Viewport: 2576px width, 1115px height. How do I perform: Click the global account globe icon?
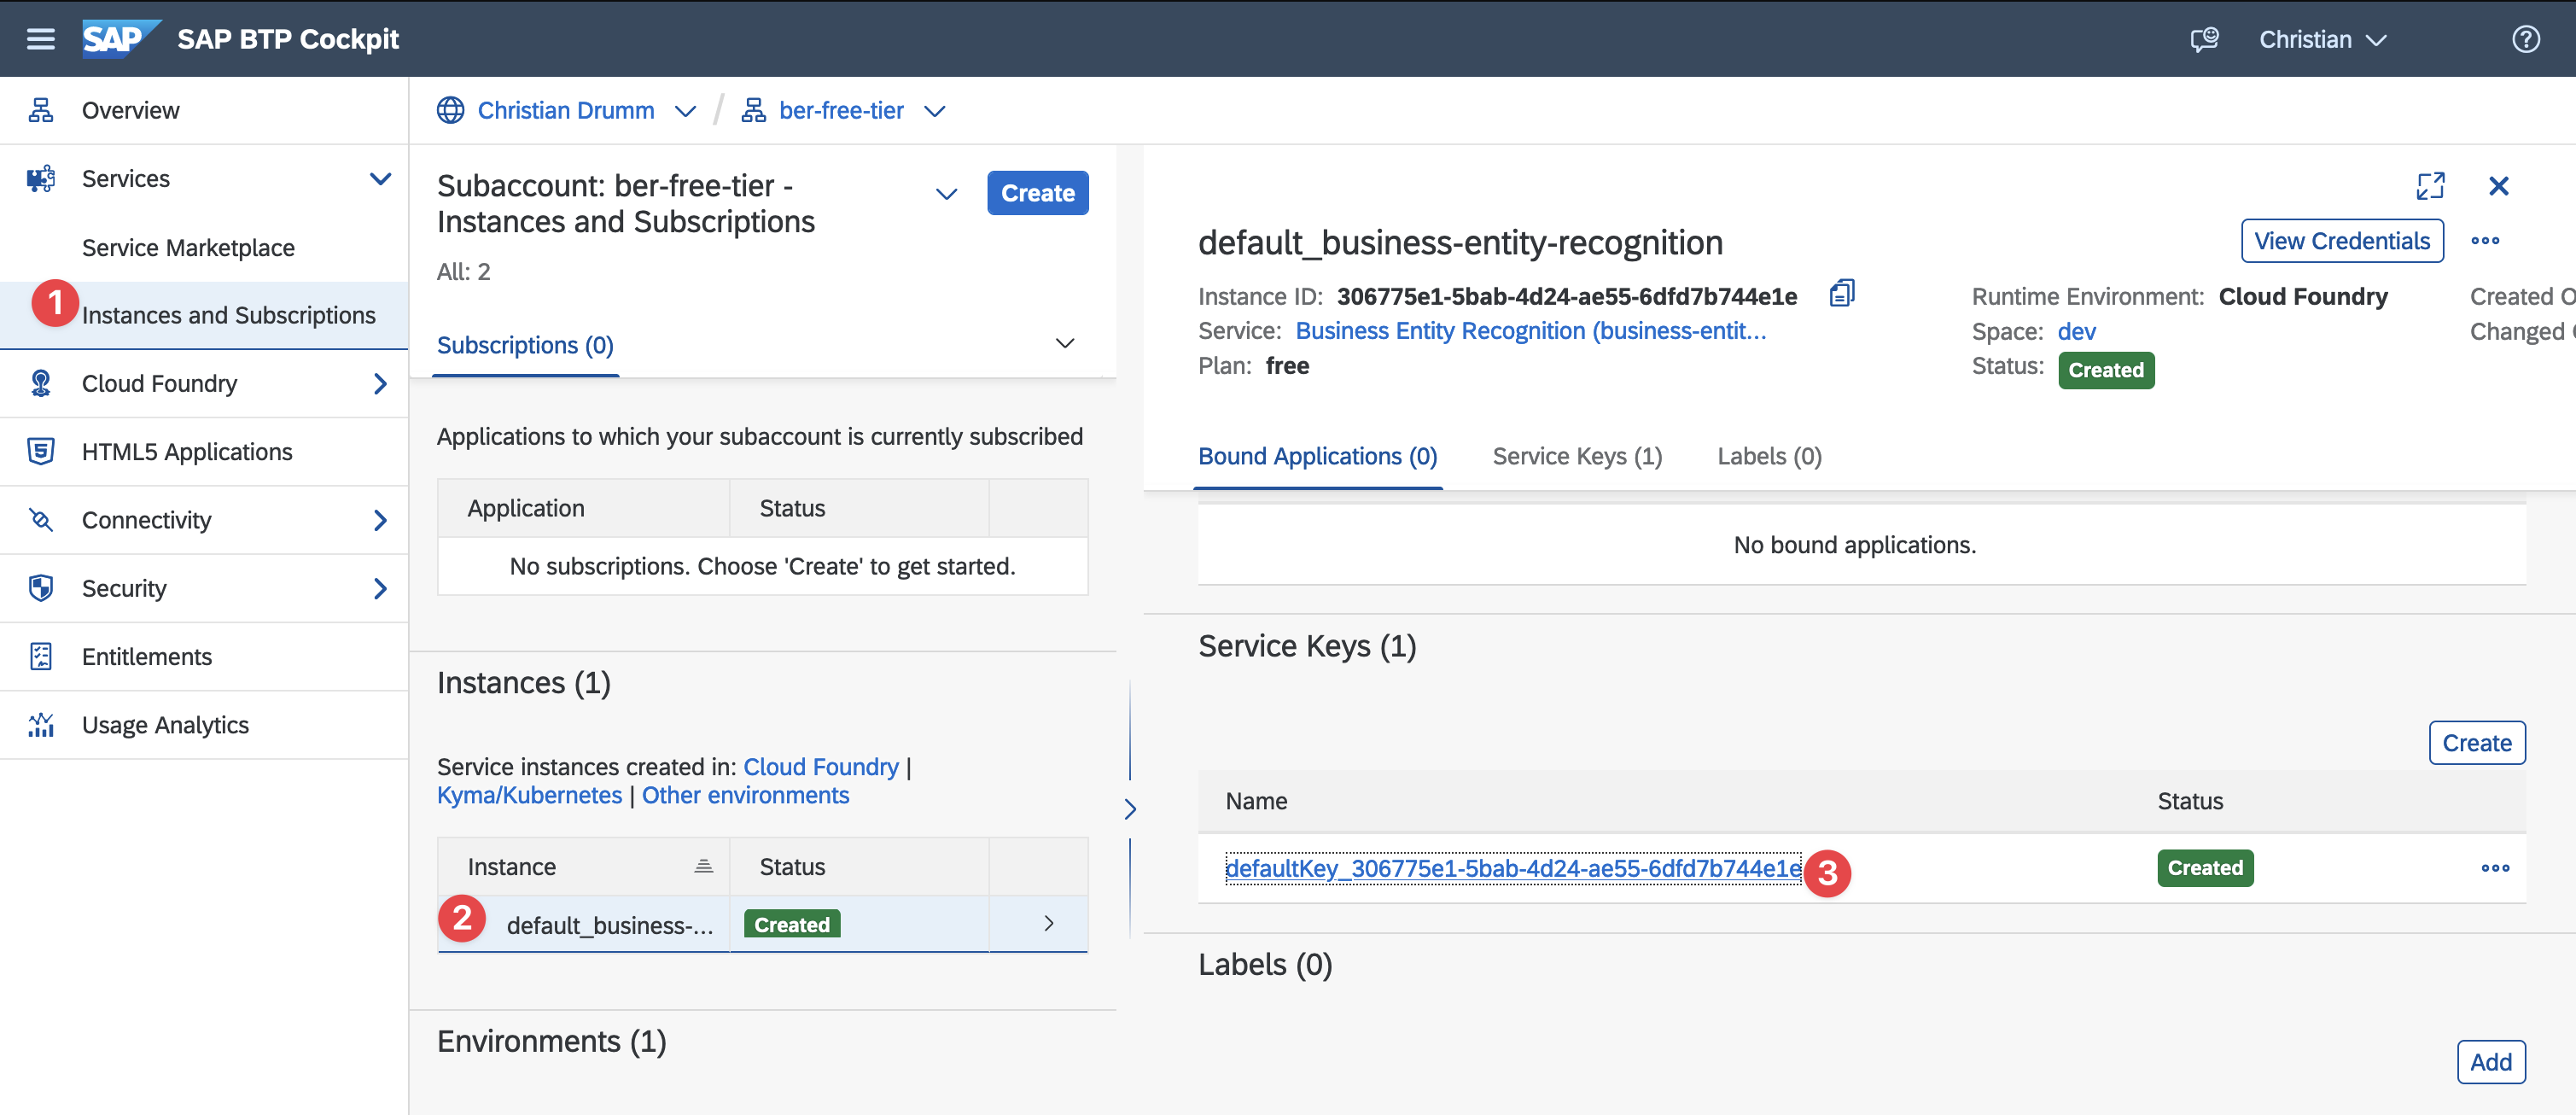click(451, 110)
